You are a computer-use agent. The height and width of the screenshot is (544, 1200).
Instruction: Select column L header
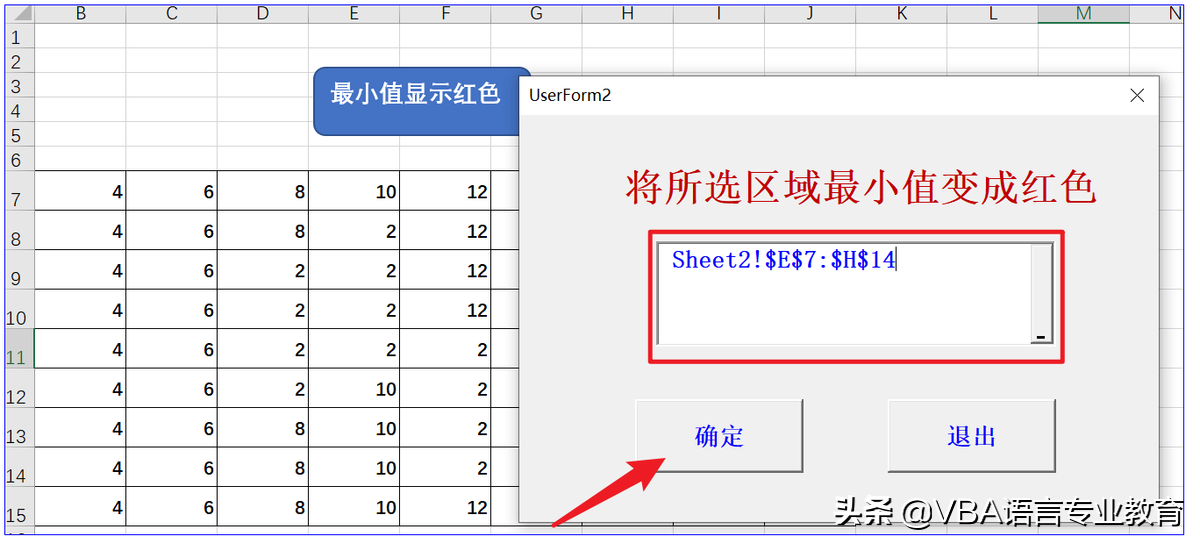[993, 14]
